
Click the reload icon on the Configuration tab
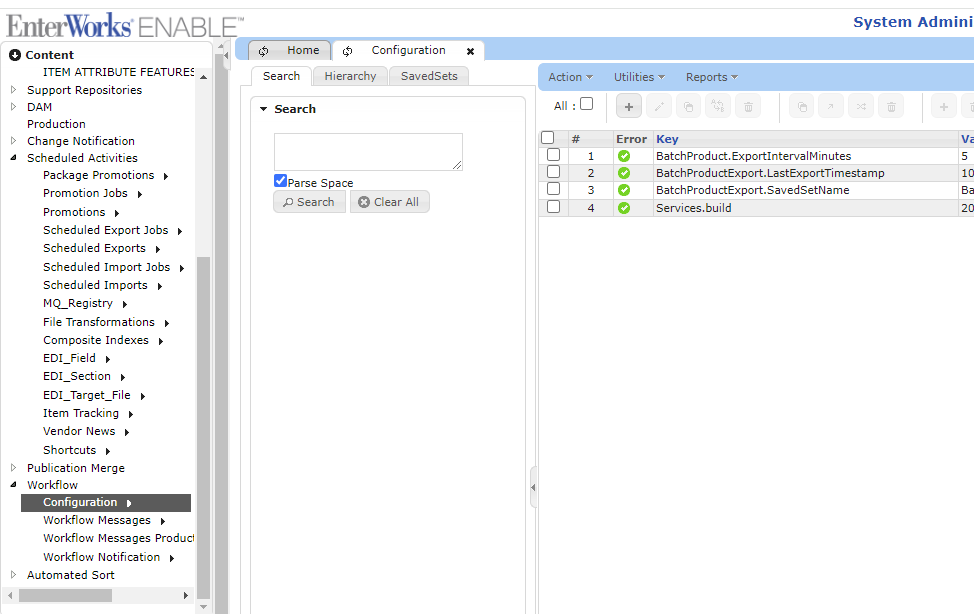click(347, 51)
